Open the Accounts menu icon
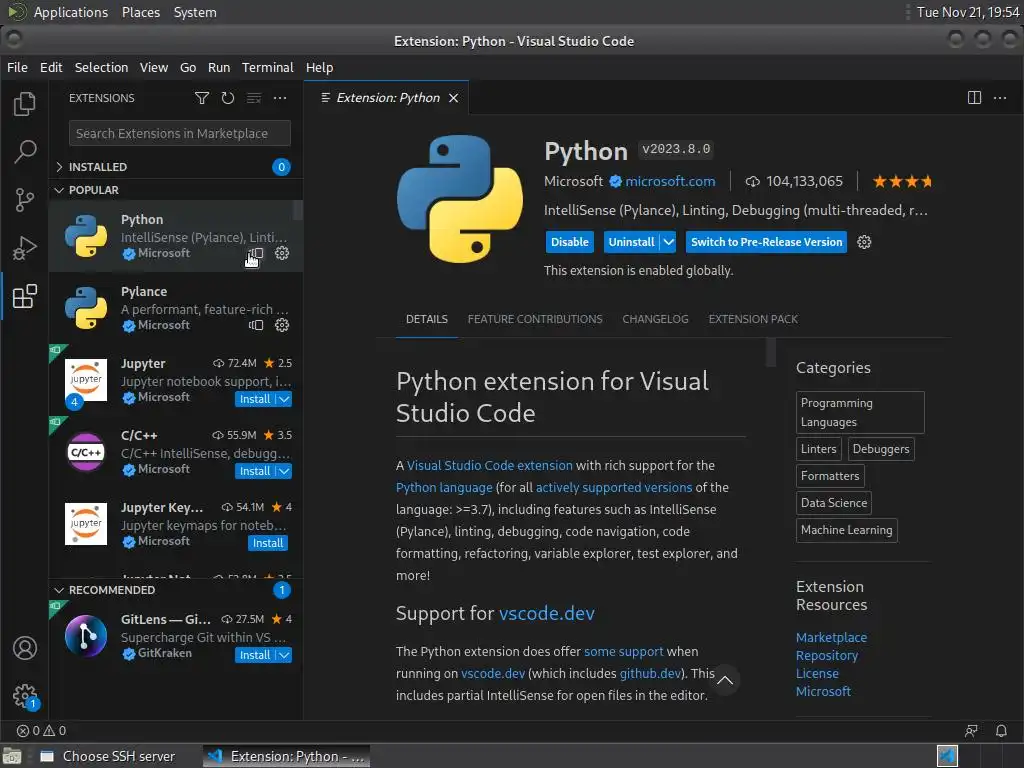The width and height of the screenshot is (1024, 768). pos(25,648)
